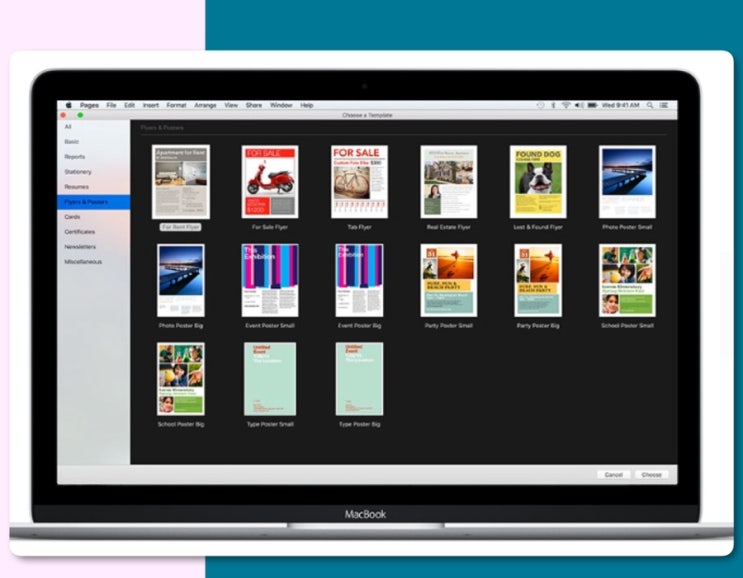
Task: Open the Pages menu
Action: click(x=89, y=105)
